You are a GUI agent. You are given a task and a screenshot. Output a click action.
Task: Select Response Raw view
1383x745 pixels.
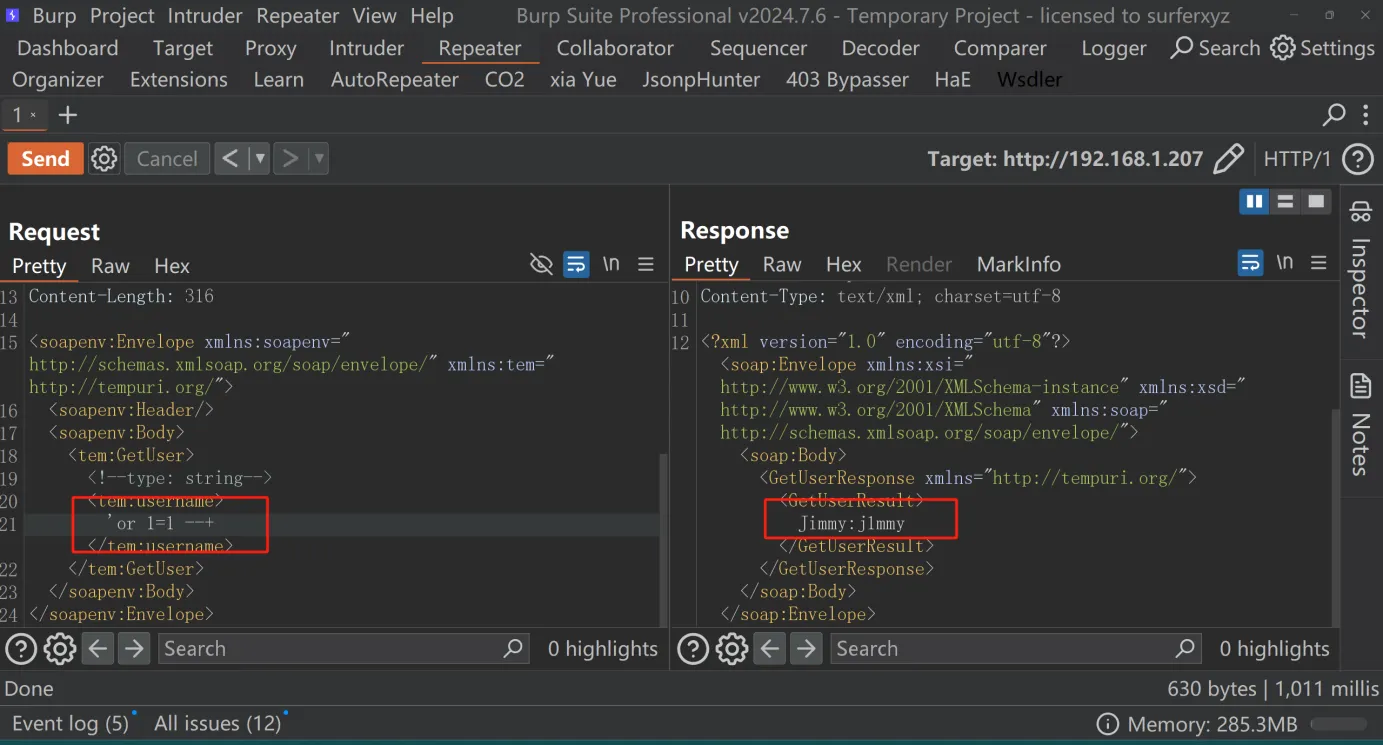(782, 264)
